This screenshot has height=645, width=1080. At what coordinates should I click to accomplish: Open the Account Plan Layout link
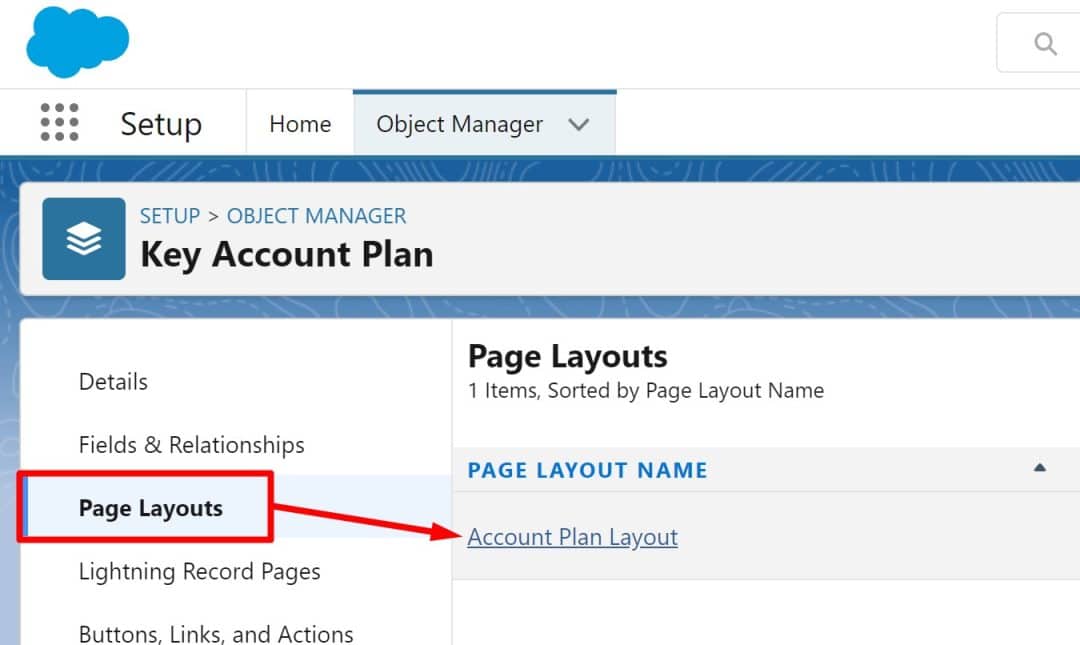click(572, 537)
